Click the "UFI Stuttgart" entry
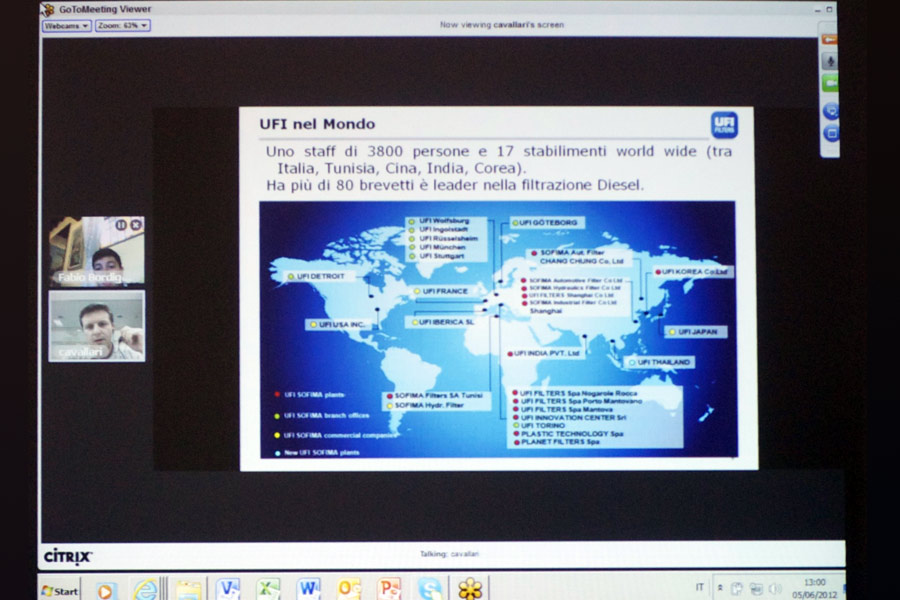Image resolution: width=900 pixels, height=600 pixels. (x=441, y=256)
